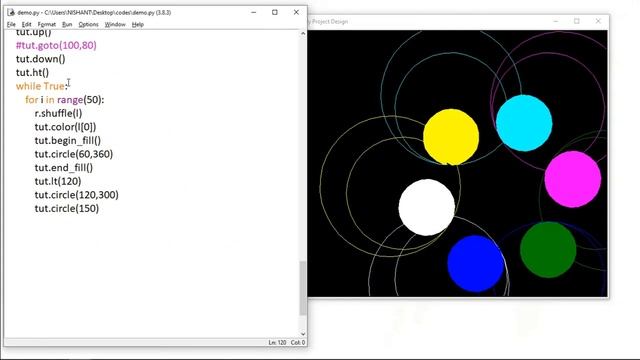Close the Project Design turtle window
Screen dimensions: 640x360
(598, 21)
